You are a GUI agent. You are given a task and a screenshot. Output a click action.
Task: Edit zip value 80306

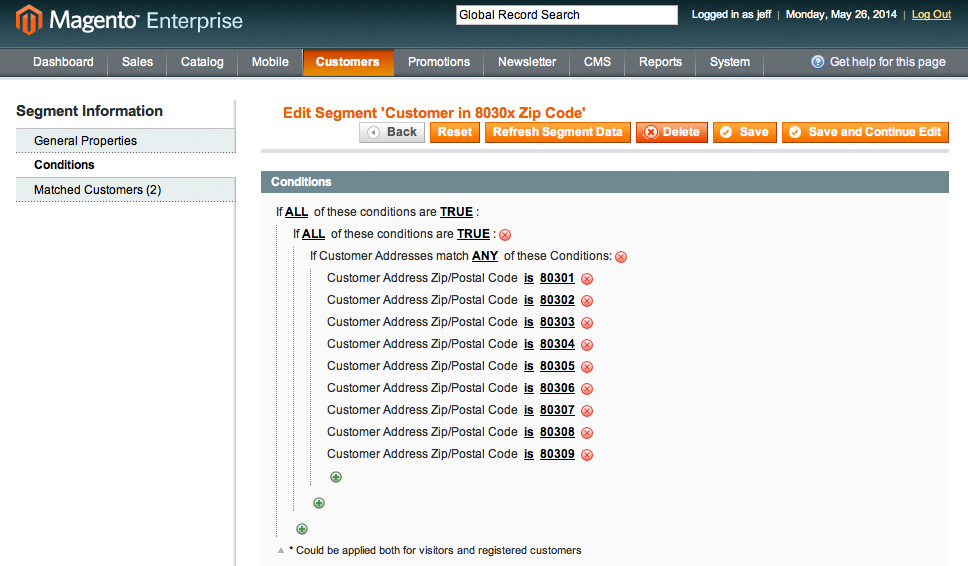click(x=557, y=388)
